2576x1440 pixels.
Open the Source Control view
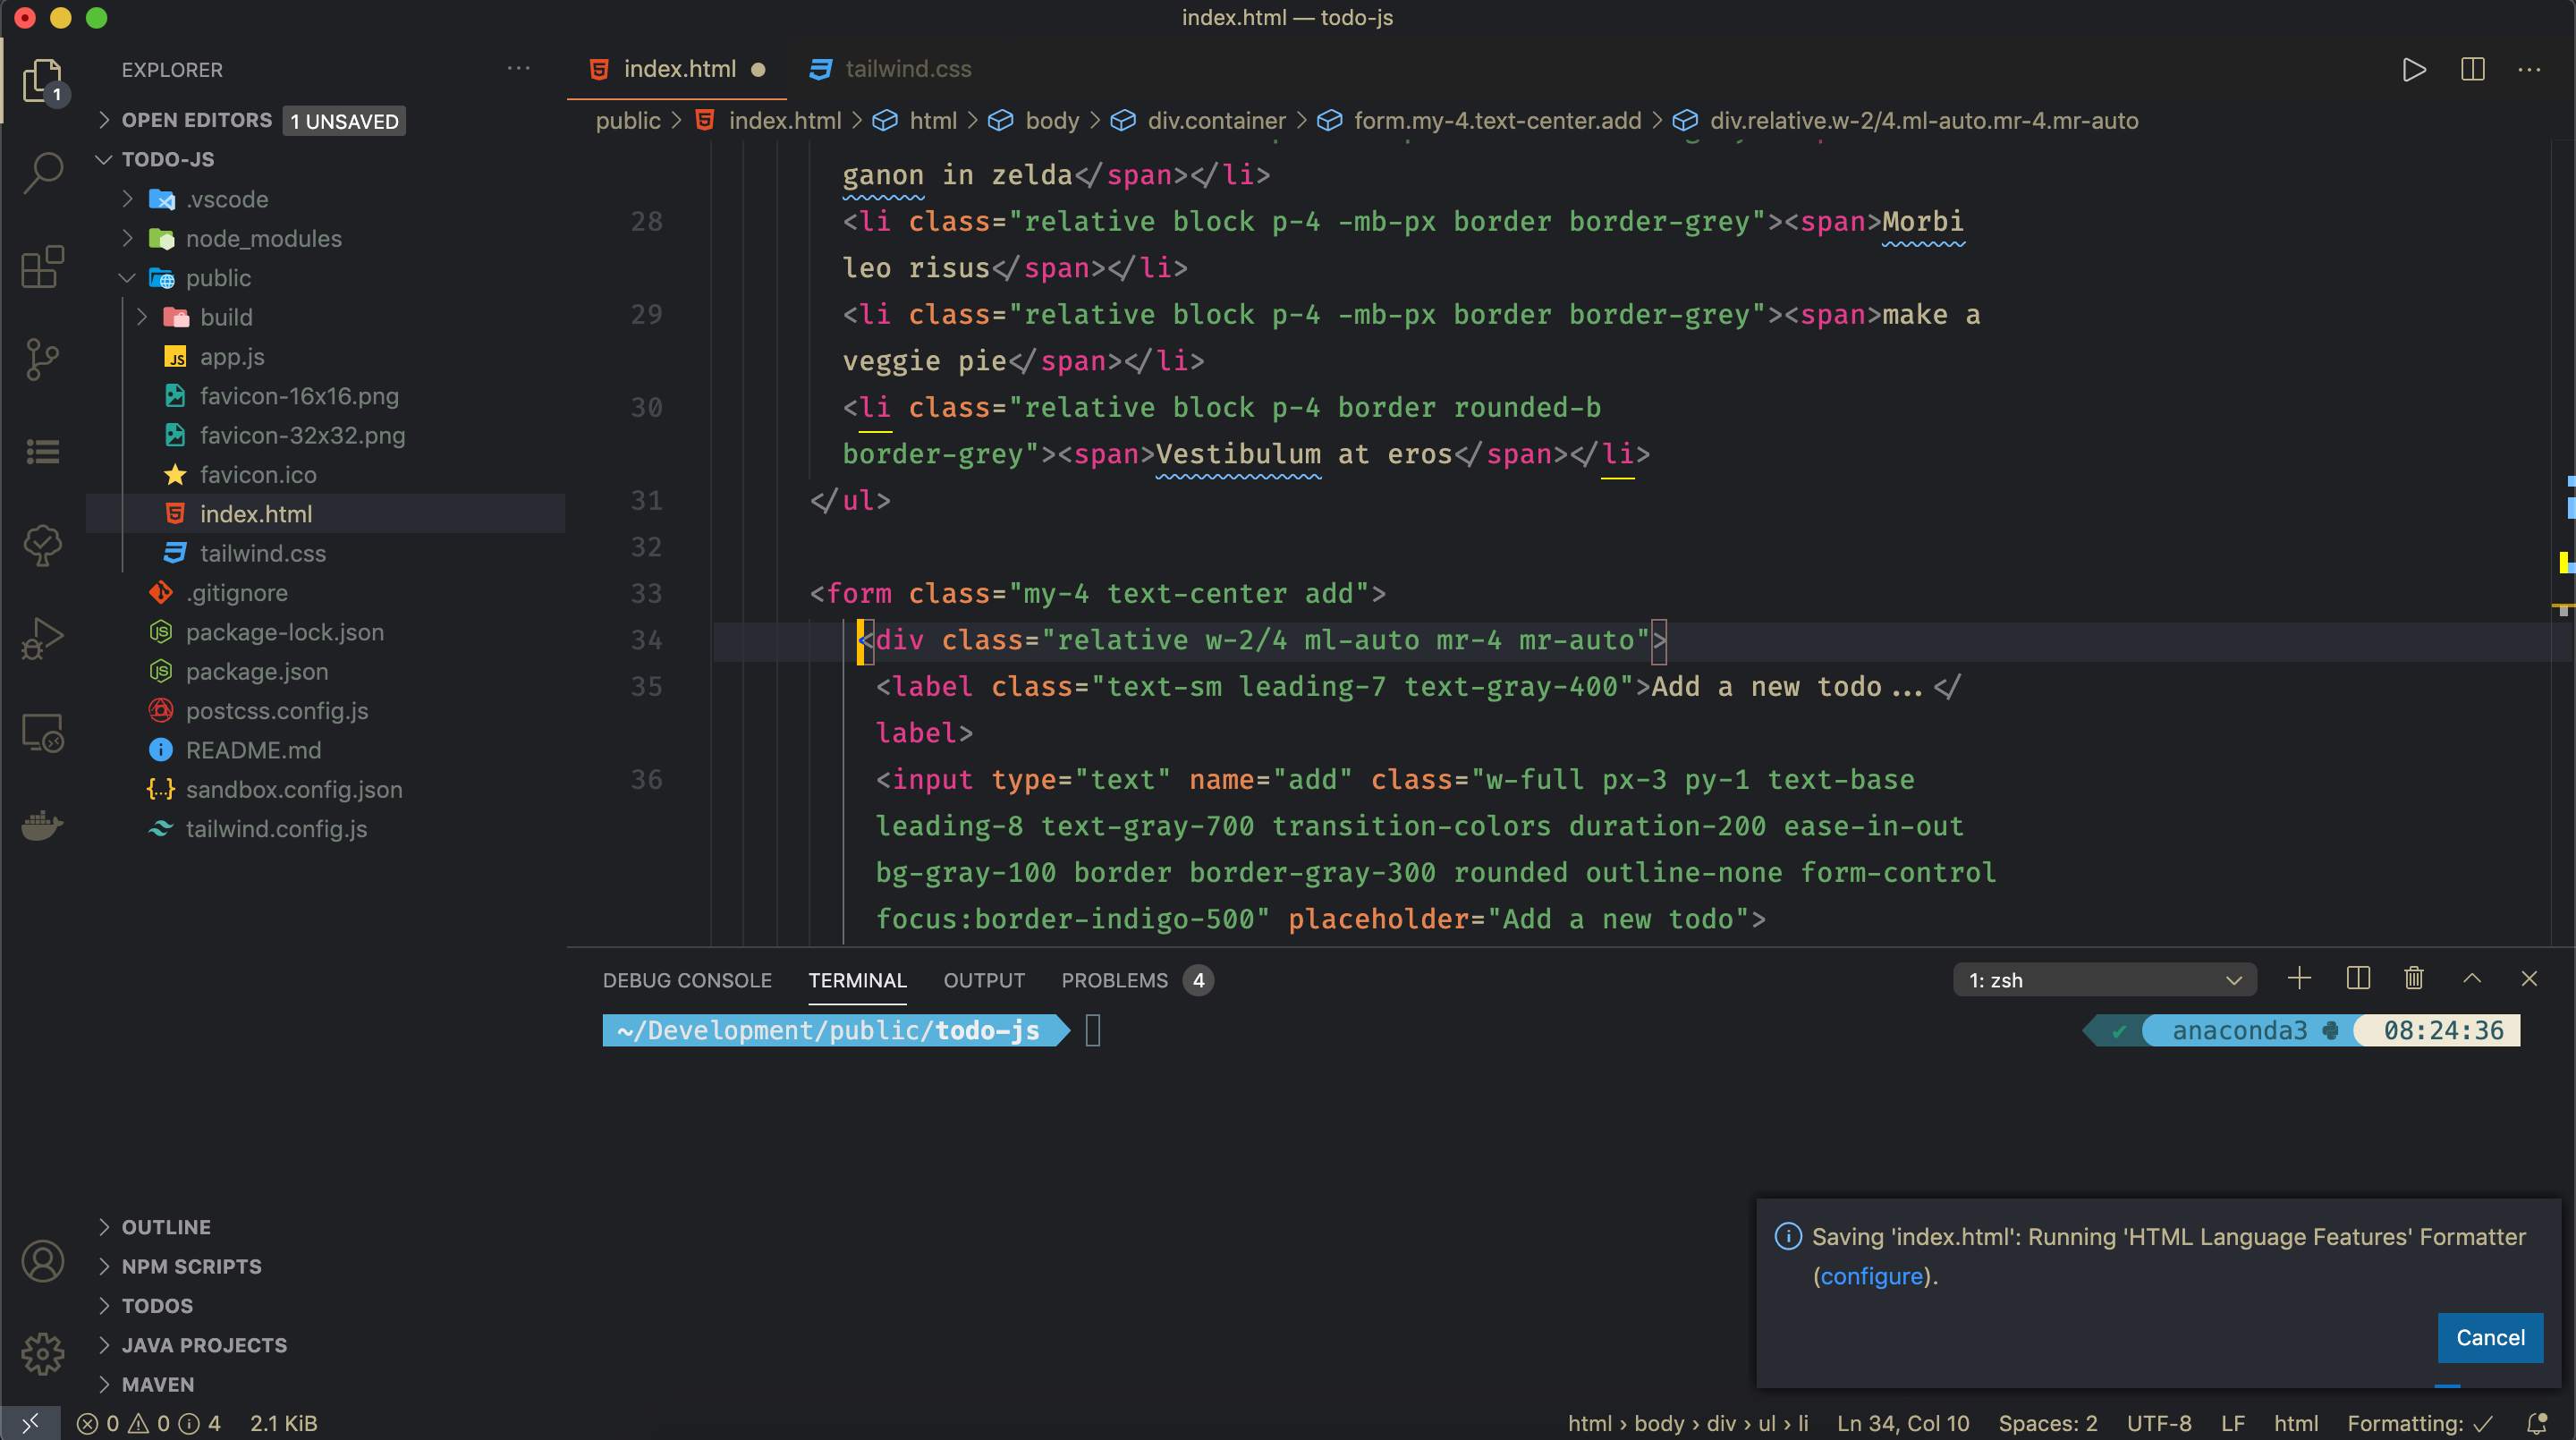43,359
